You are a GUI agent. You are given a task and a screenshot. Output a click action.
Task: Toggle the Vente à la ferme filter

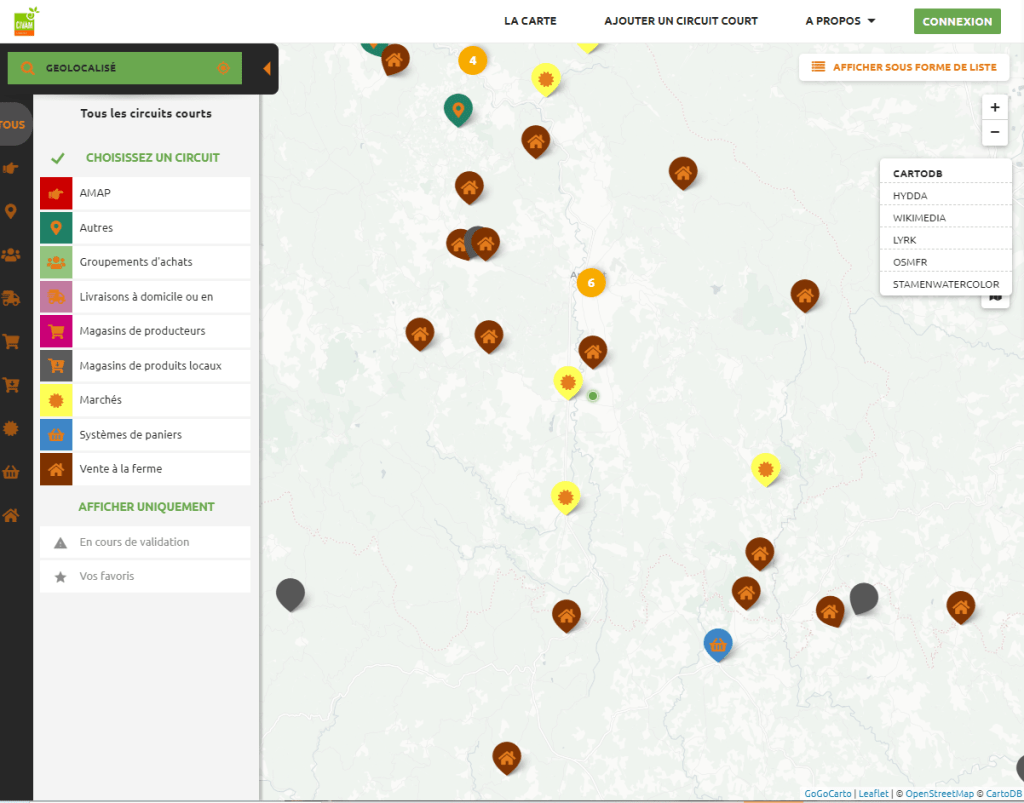tap(145, 469)
